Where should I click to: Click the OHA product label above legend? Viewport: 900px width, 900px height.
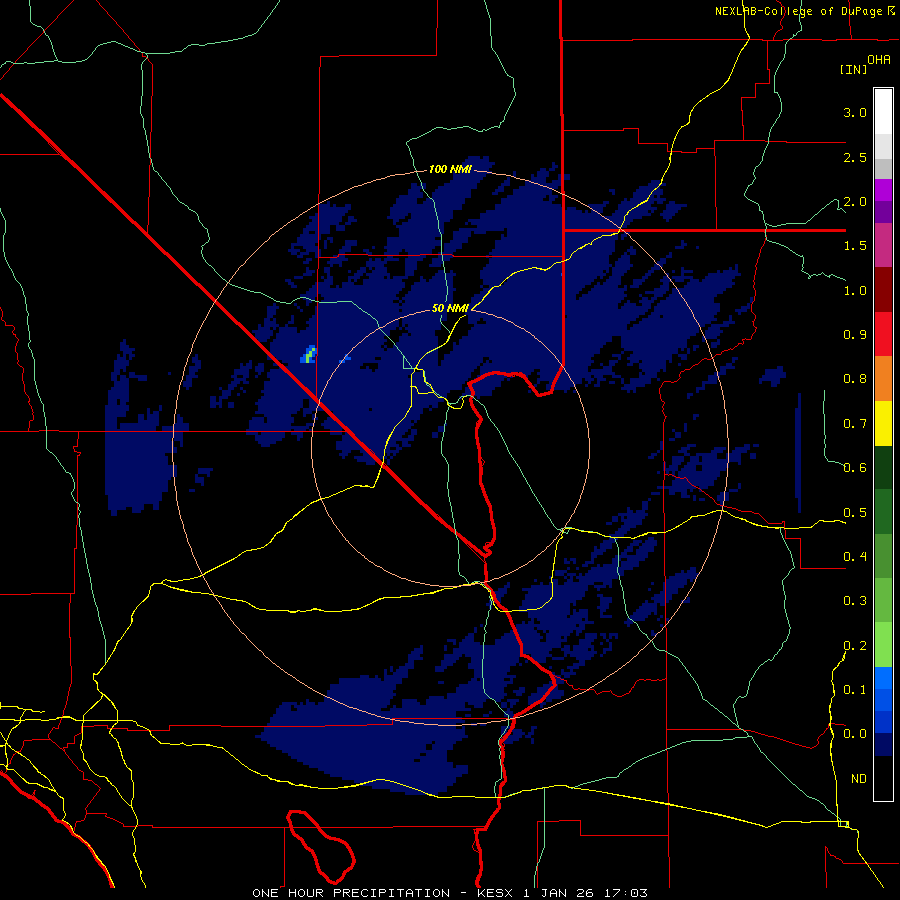tap(879, 60)
